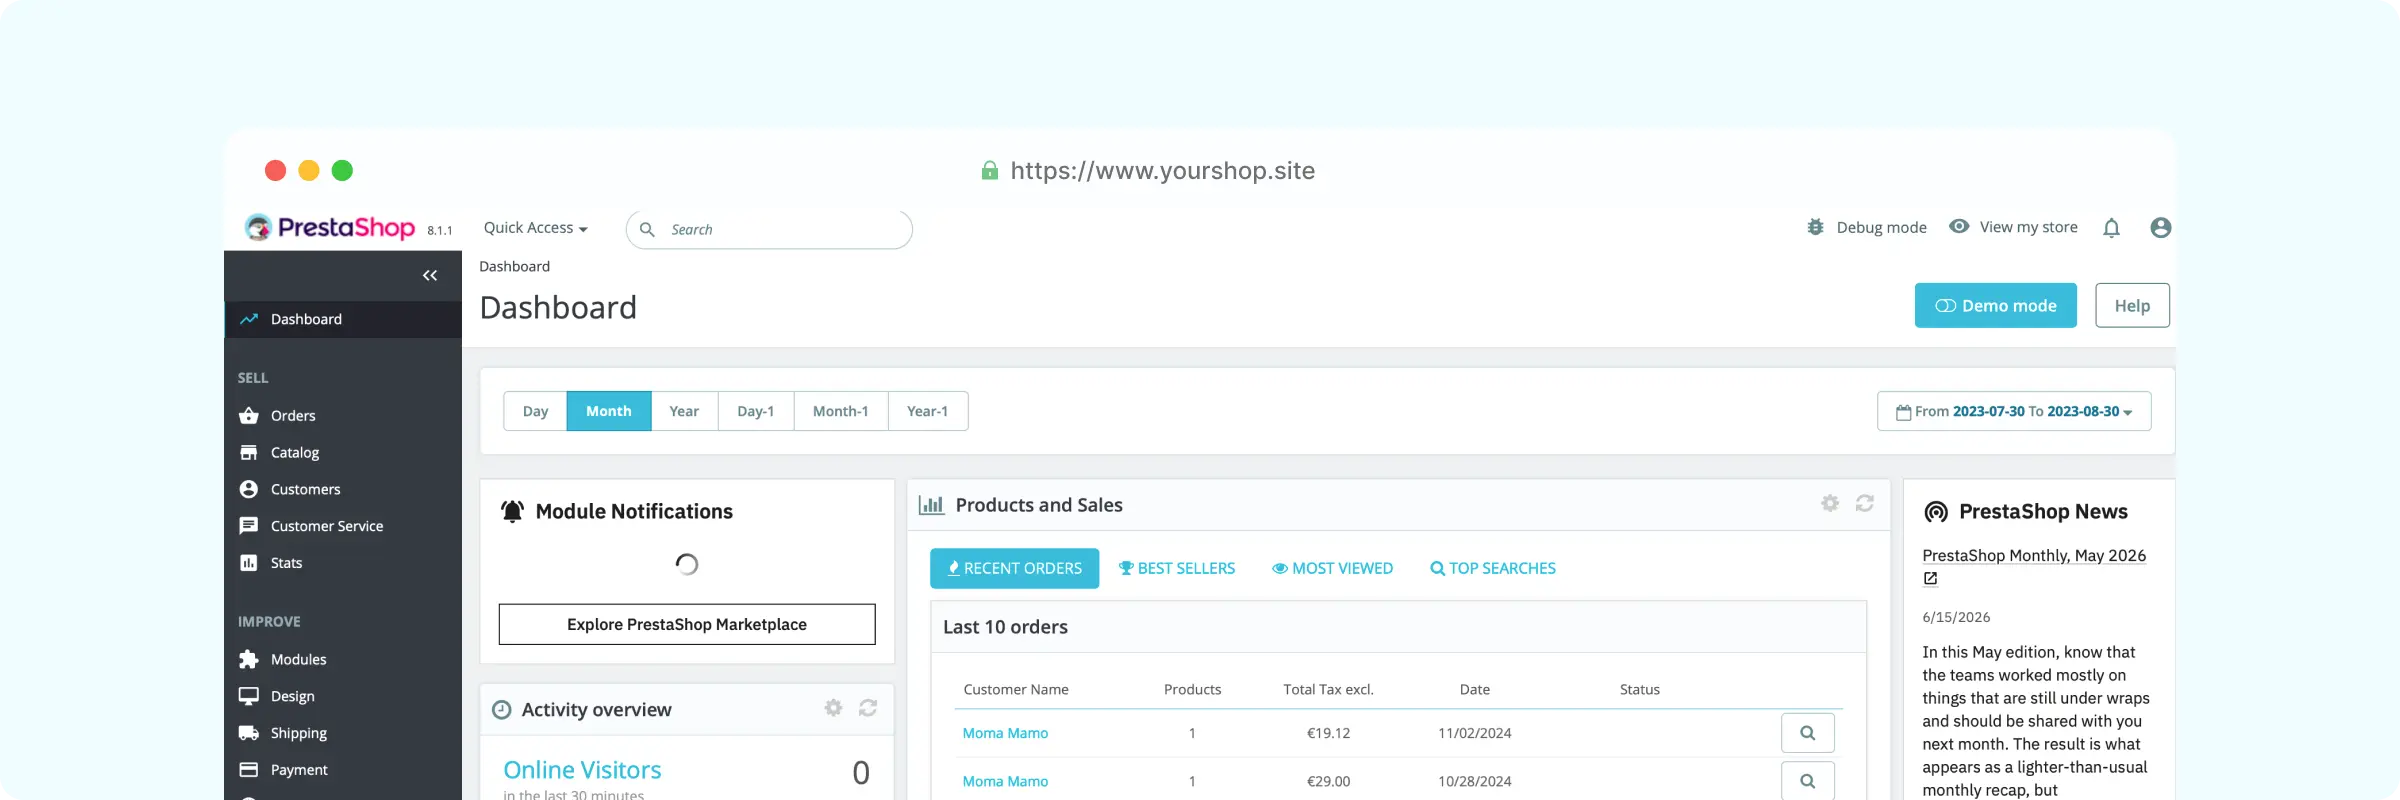Click the Catalog store icon in sidebar
2400x800 pixels.
click(249, 453)
